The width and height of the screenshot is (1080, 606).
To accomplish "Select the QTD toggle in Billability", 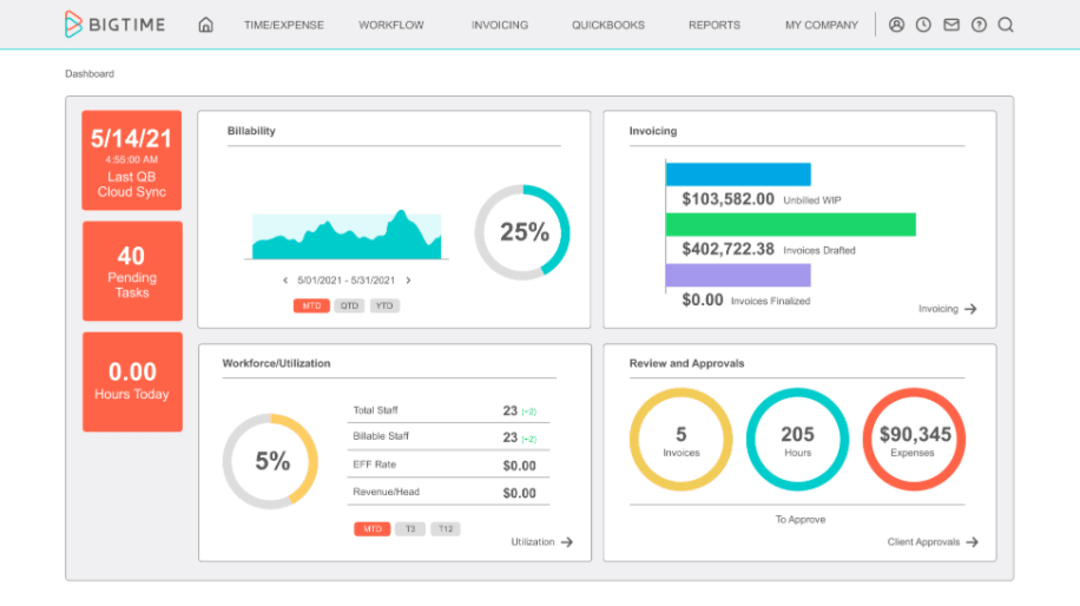I will [x=348, y=306].
